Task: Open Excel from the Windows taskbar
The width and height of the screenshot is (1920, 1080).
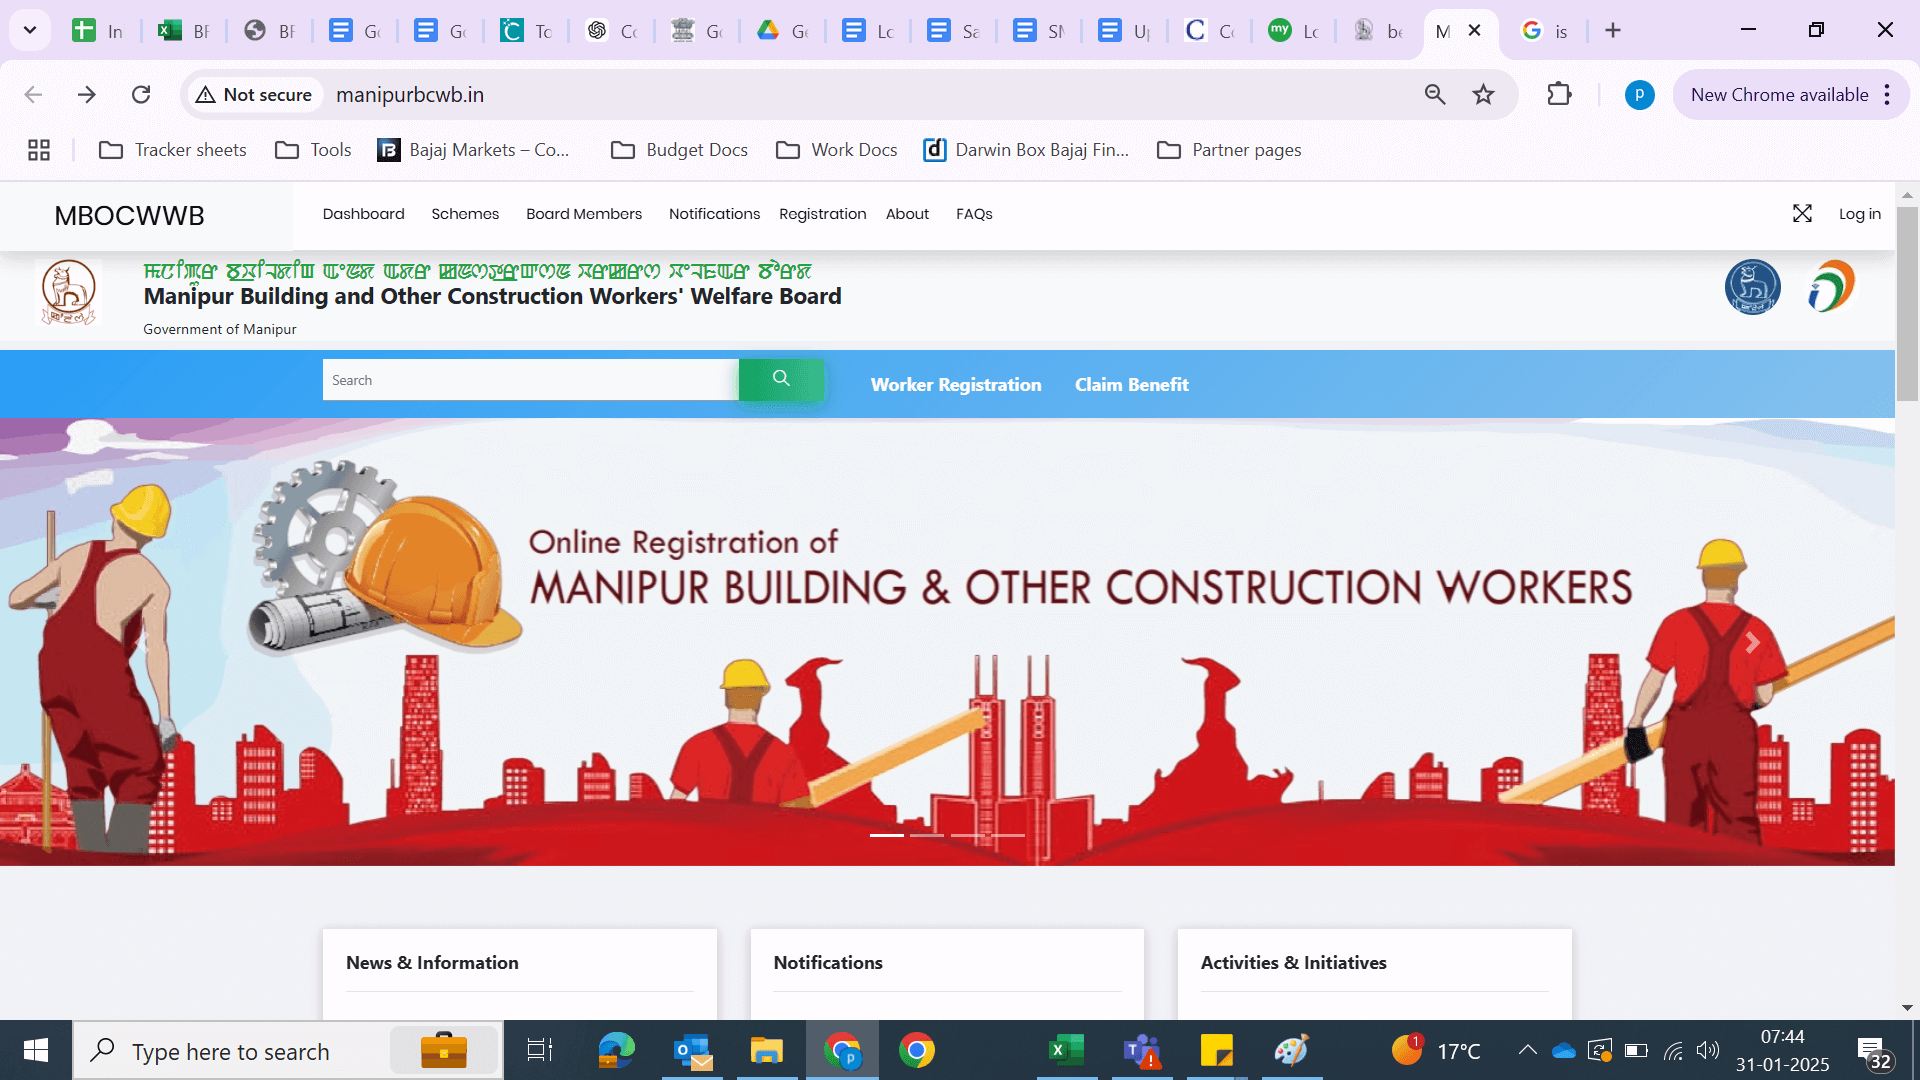Action: coord(1066,1051)
